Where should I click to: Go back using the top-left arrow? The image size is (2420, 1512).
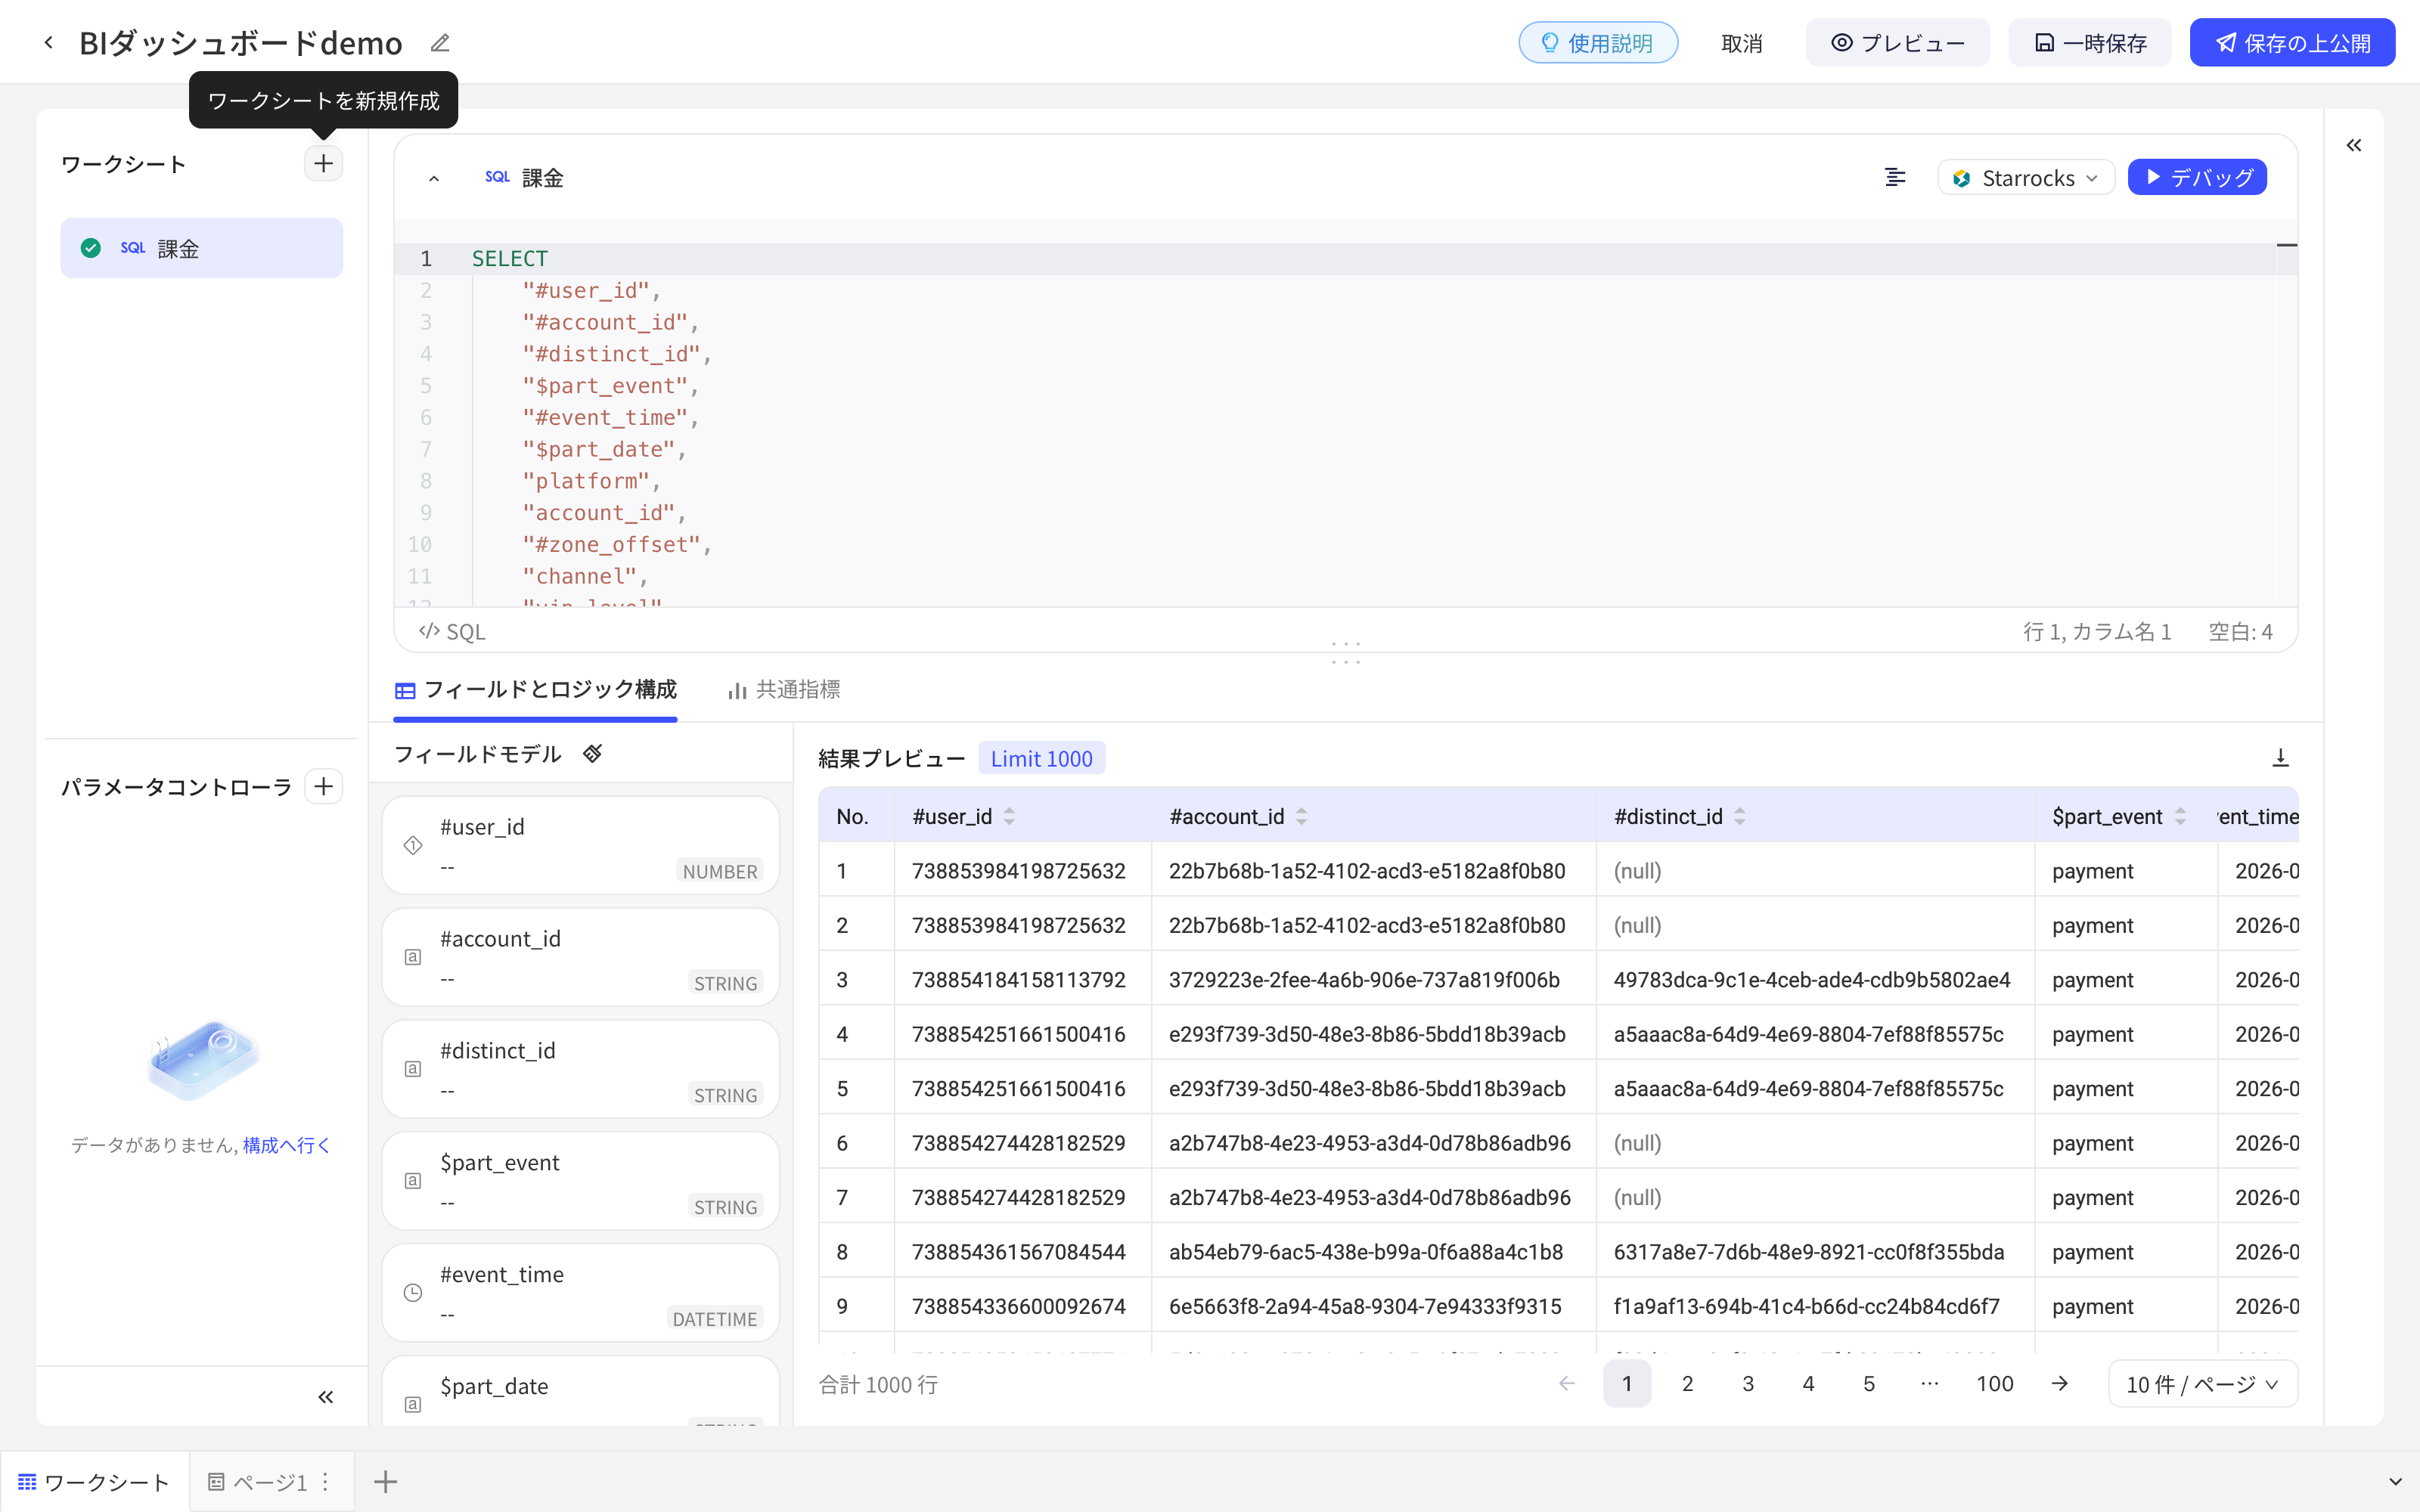click(x=48, y=43)
